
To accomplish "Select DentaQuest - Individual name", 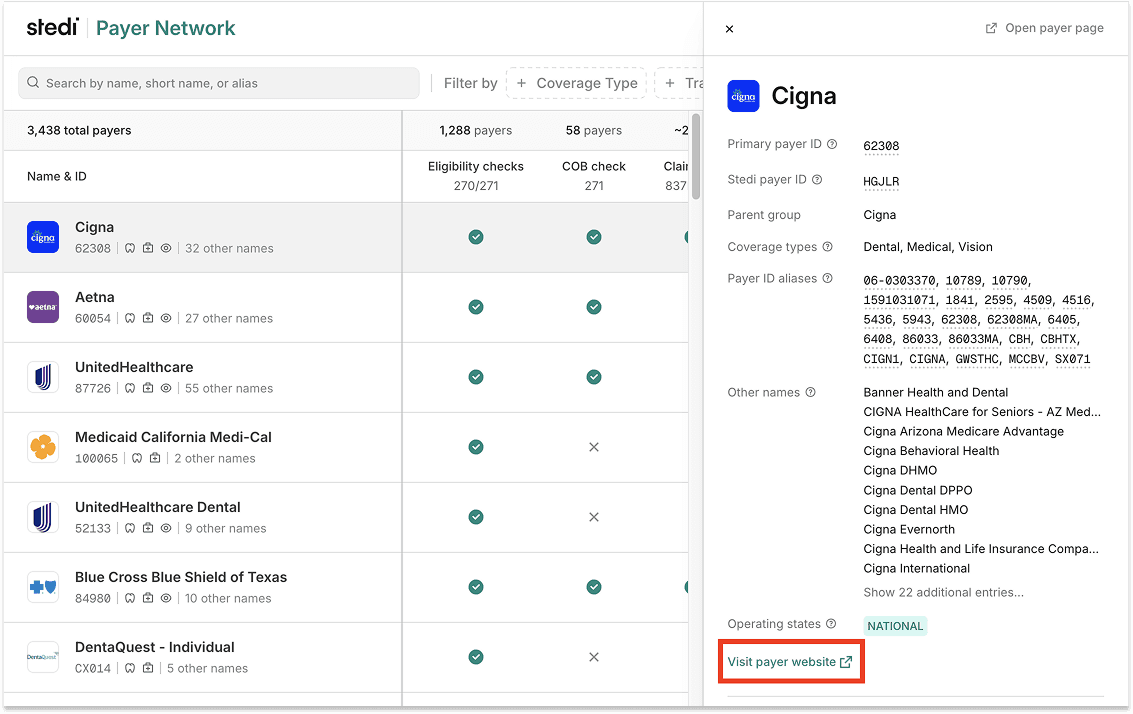I will click(155, 648).
